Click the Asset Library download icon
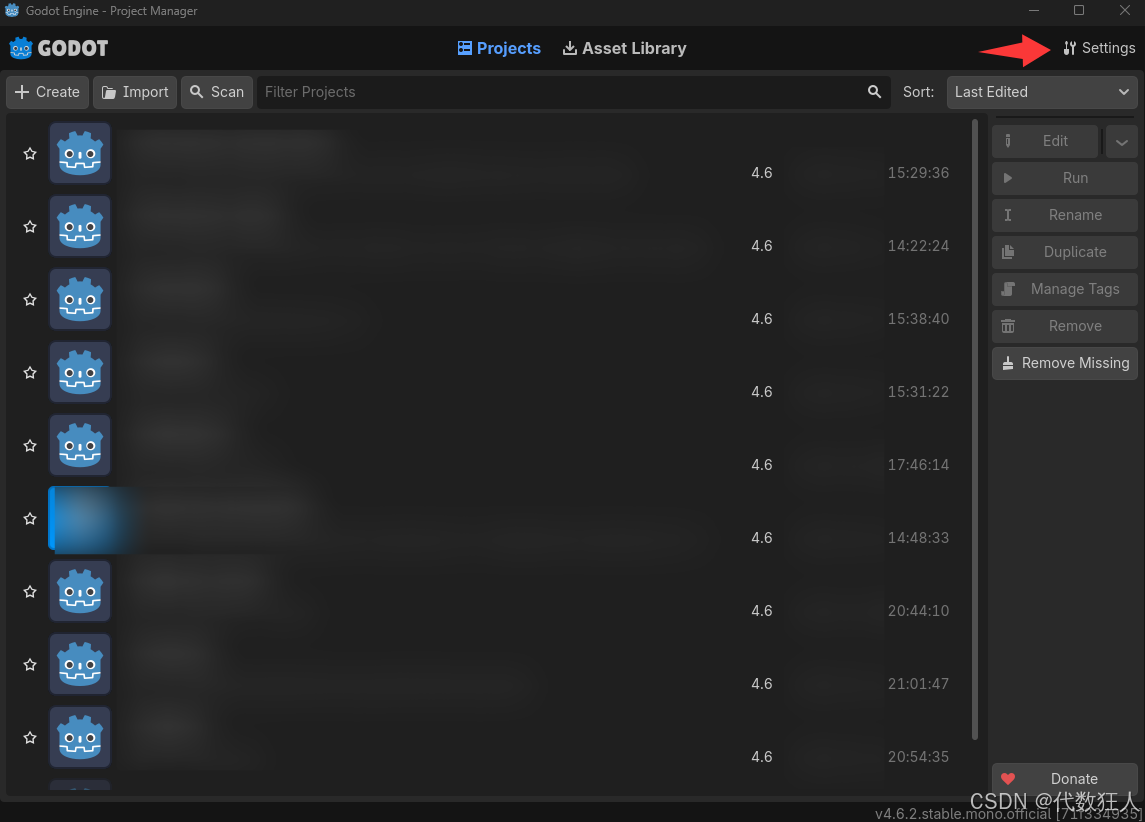 click(570, 48)
